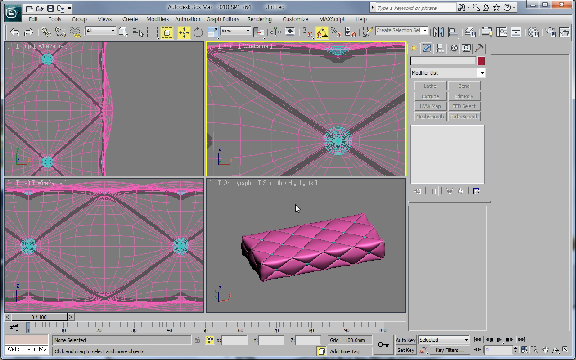Activate the Select and Scale tool
Viewport: 576px width, 360px height.
pos(213,32)
